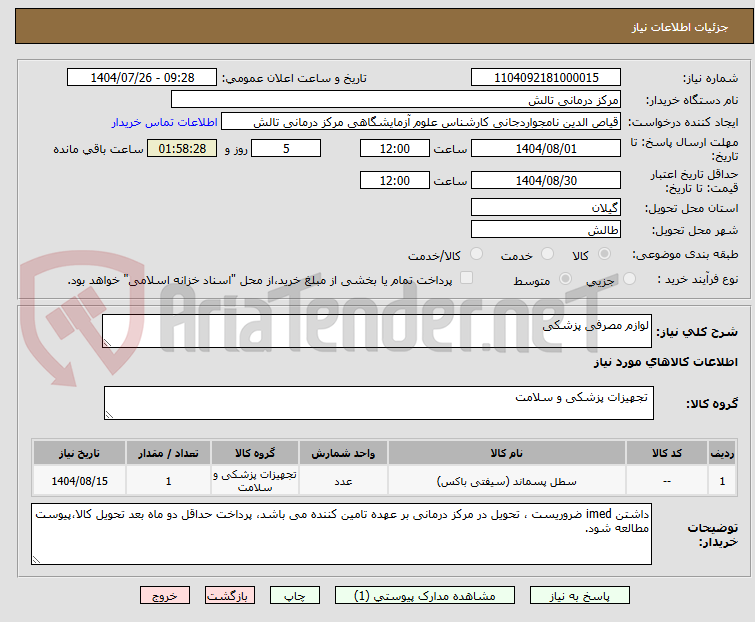
Task: Select the کالا radio button
Action: [x=604, y=254]
